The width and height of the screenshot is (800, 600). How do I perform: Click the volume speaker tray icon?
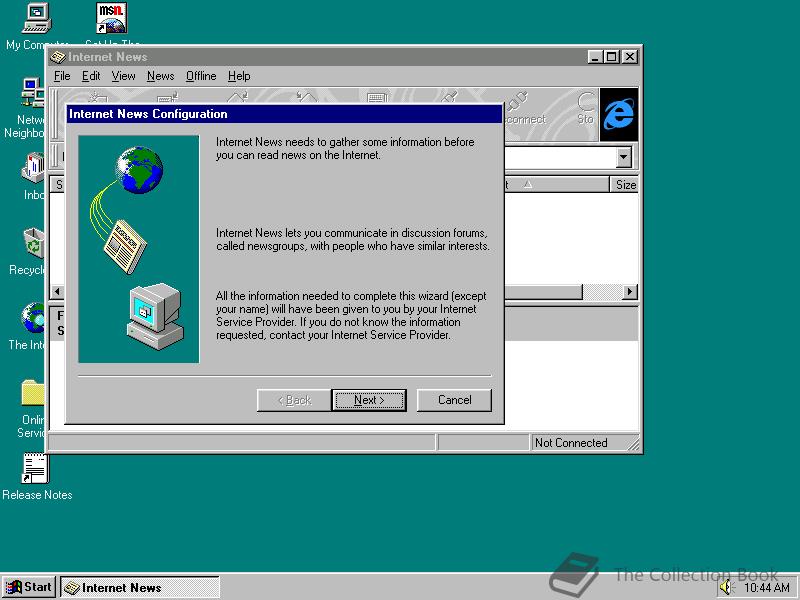tap(726, 588)
